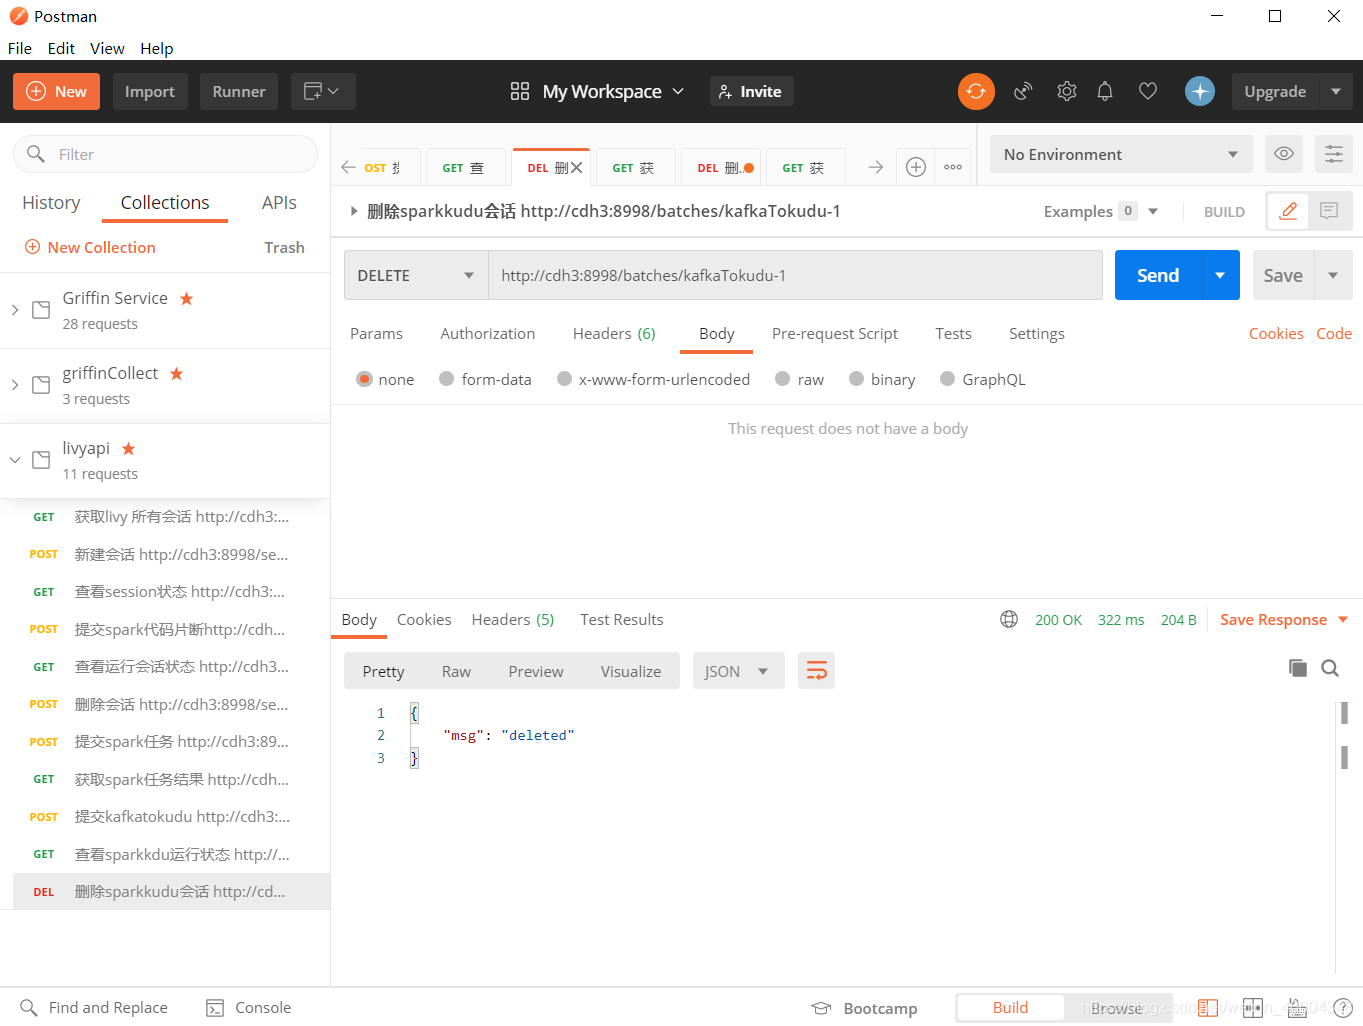
Task: Click the New button
Action: [x=56, y=91]
